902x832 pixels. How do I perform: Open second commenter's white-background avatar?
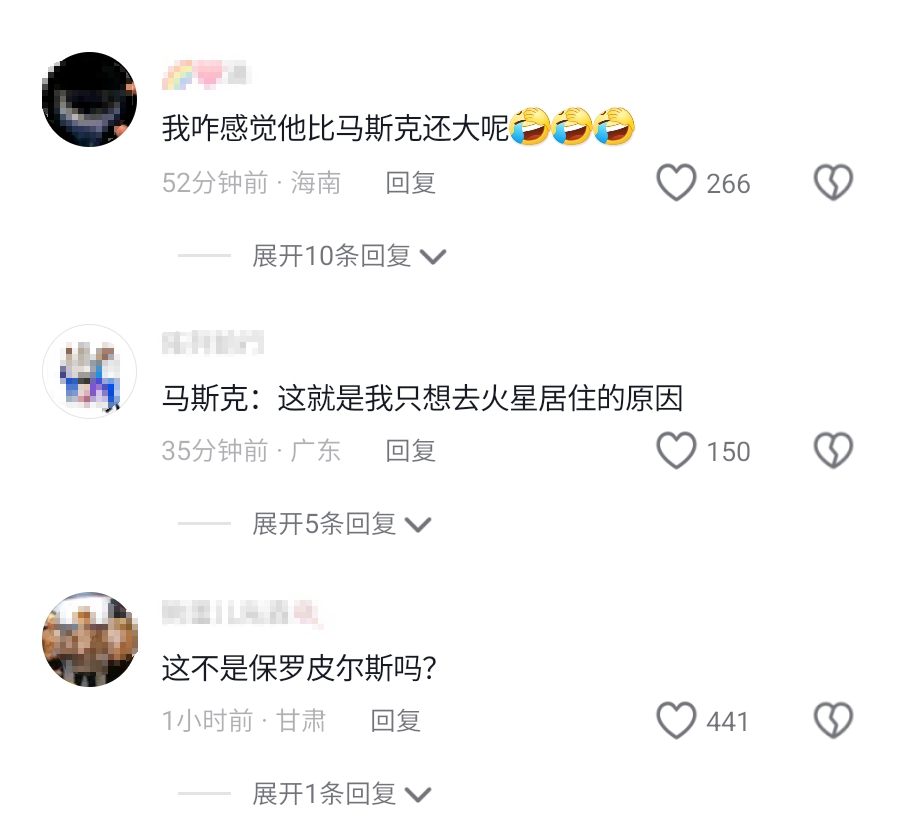pyautogui.click(x=90, y=371)
